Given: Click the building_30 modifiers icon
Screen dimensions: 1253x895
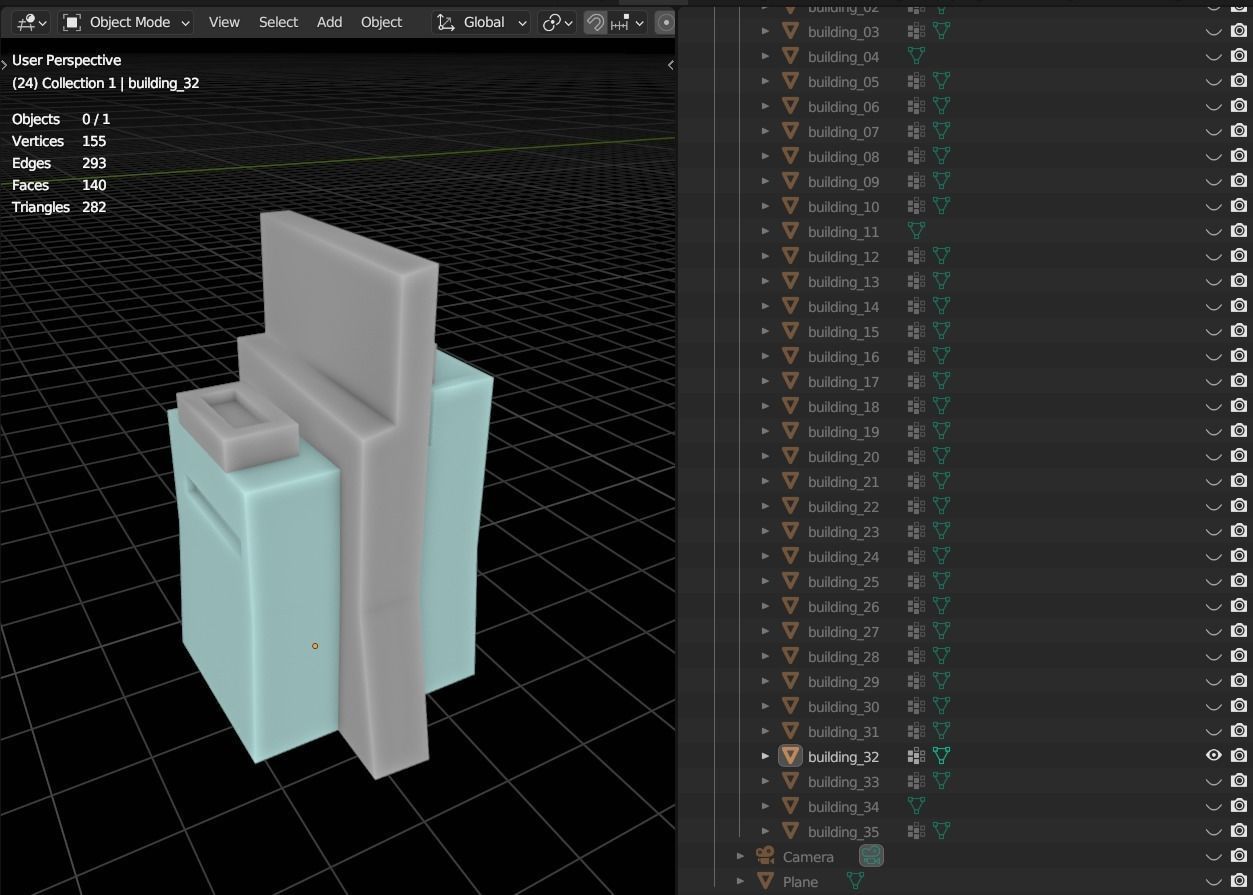Looking at the screenshot, I should coord(915,706).
